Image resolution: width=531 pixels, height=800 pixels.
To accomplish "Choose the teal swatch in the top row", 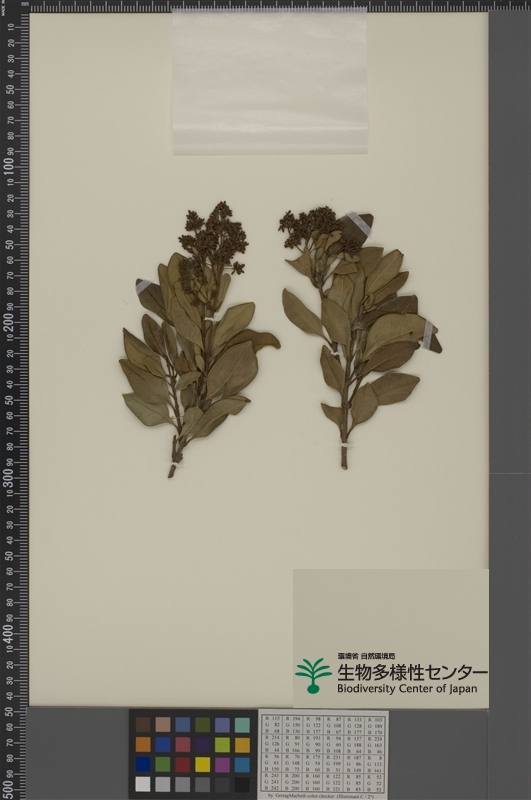I will (x=242, y=725).
